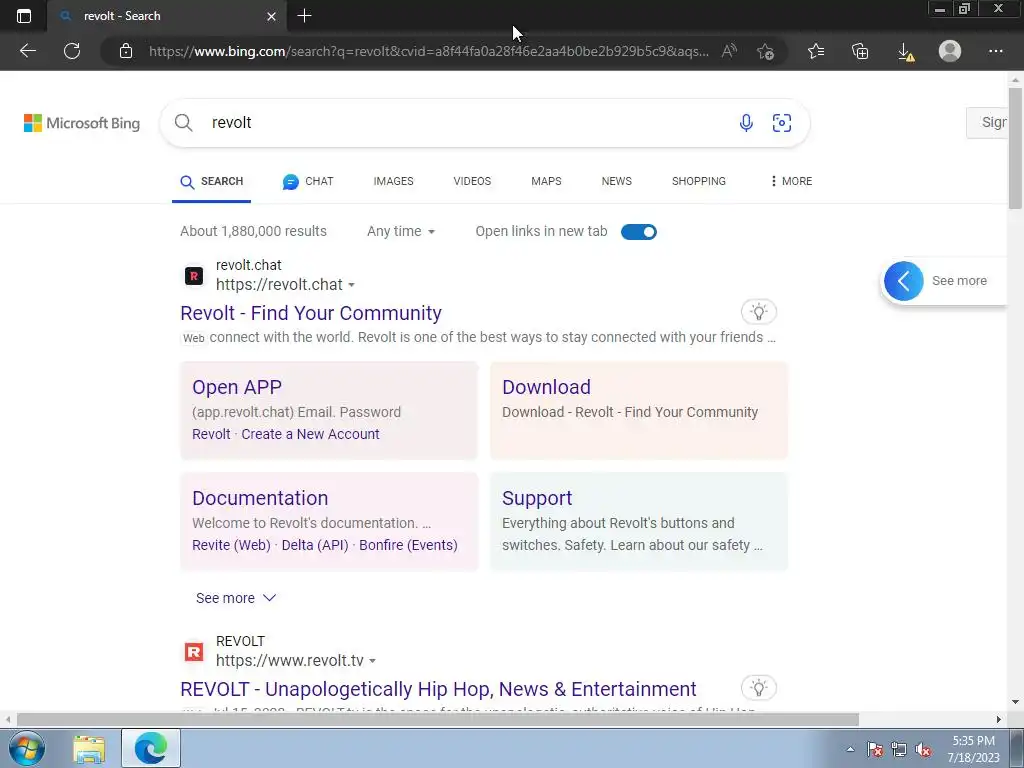This screenshot has height=768, width=1024.
Task: Open the Favorites list
Action: (816, 51)
